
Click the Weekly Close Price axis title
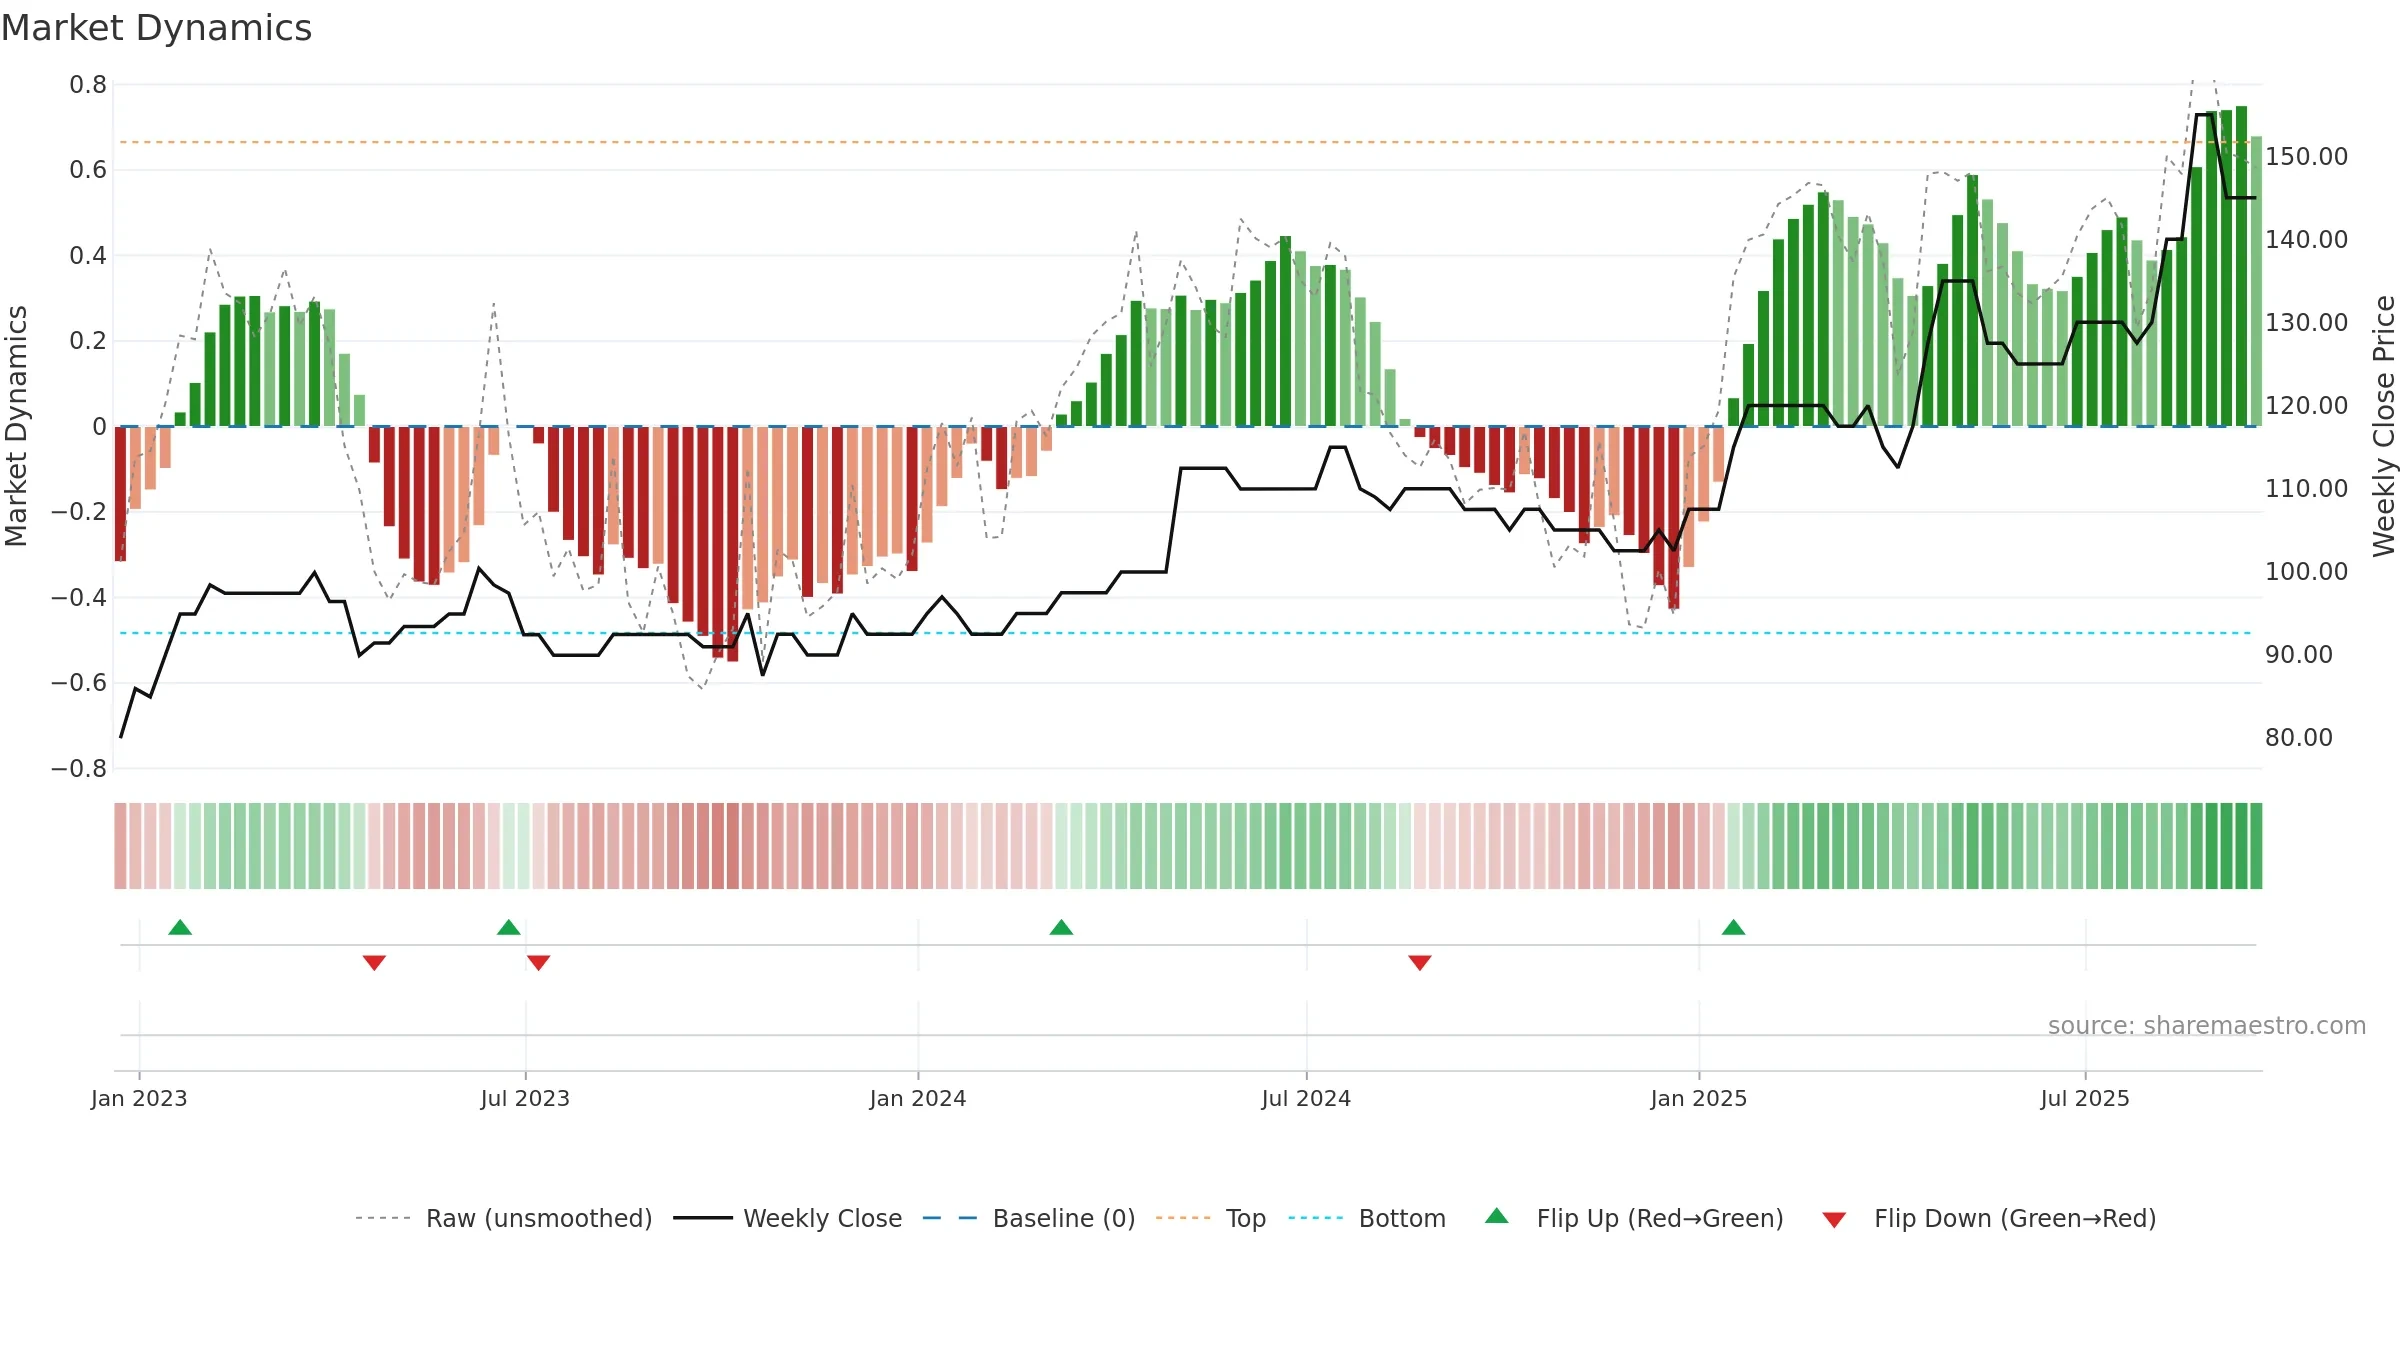tap(2384, 426)
